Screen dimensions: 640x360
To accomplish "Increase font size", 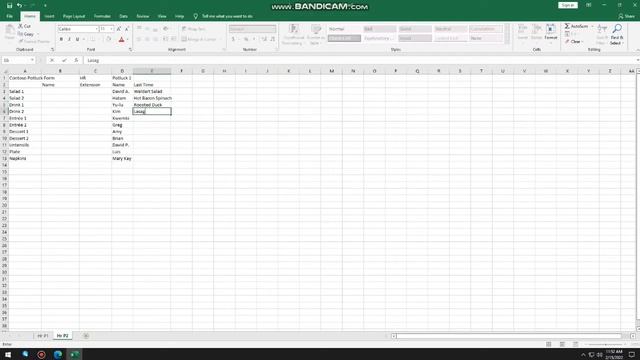I will pos(119,29).
